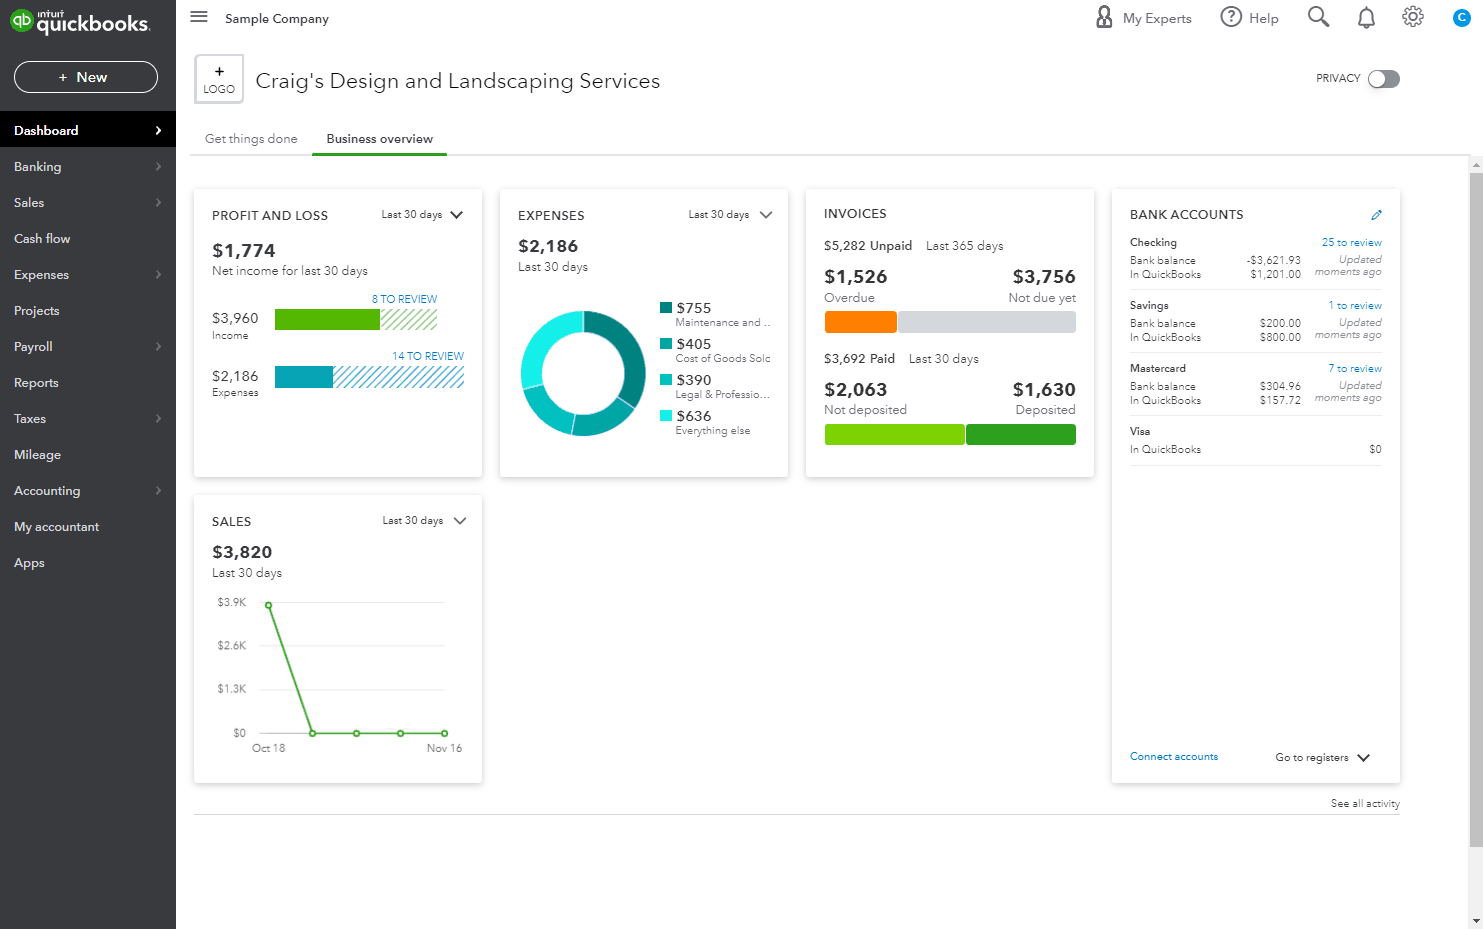Select the Business overview tab

(x=379, y=139)
